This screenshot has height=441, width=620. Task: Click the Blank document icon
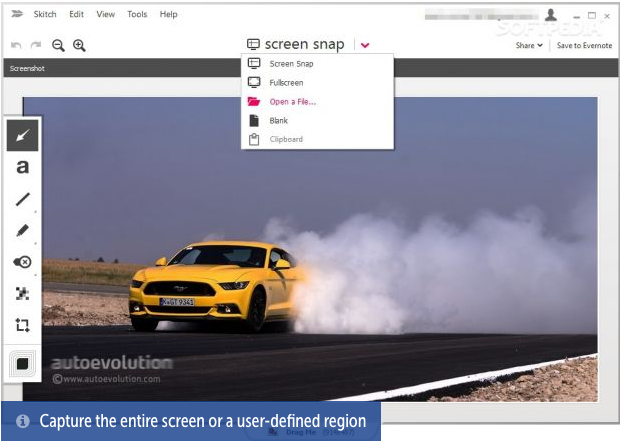coord(254,120)
